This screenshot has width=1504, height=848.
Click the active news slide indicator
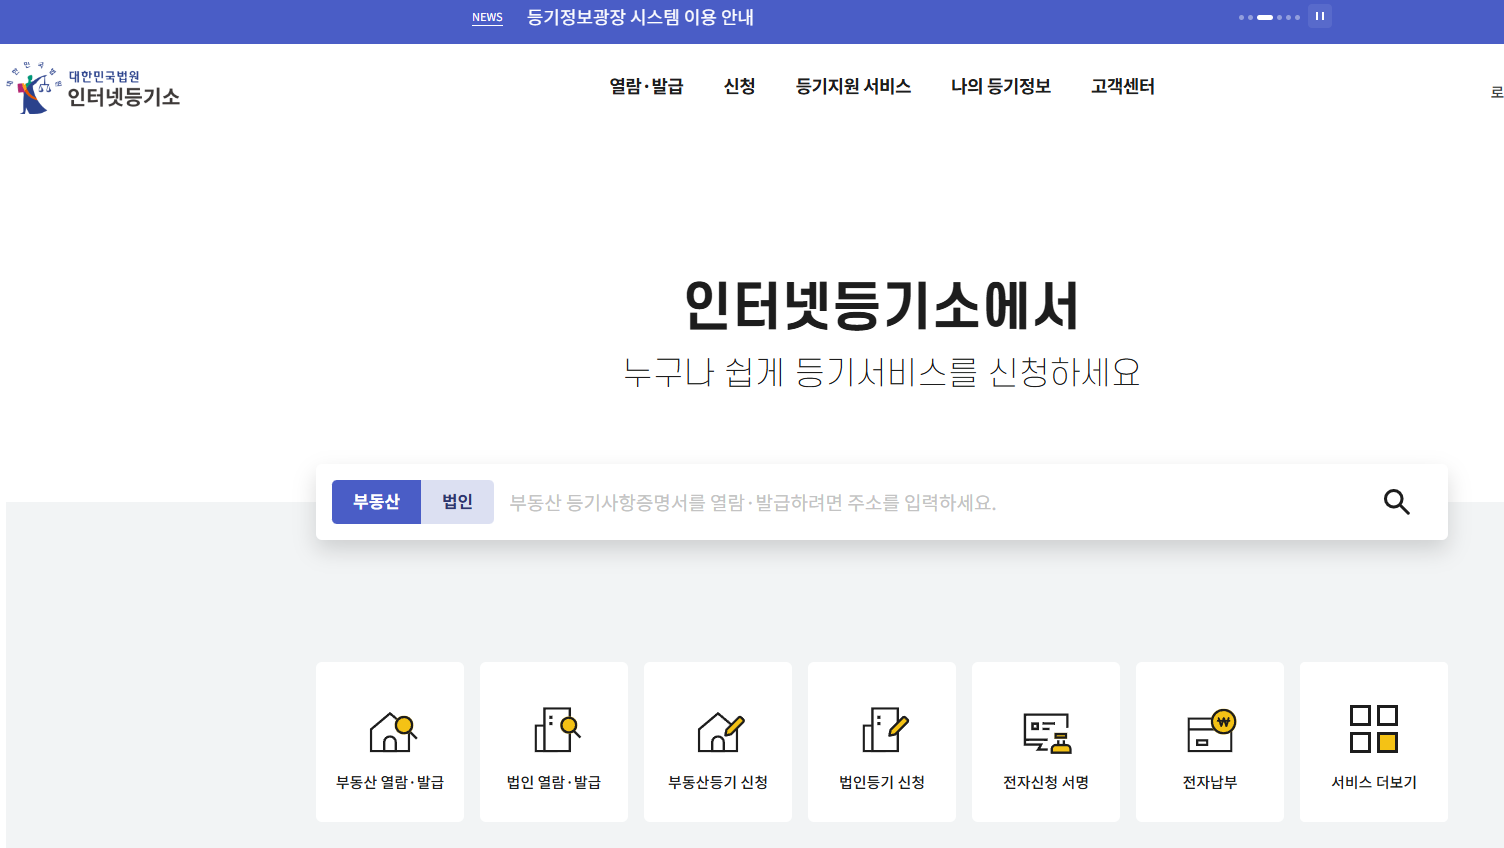click(x=1265, y=17)
